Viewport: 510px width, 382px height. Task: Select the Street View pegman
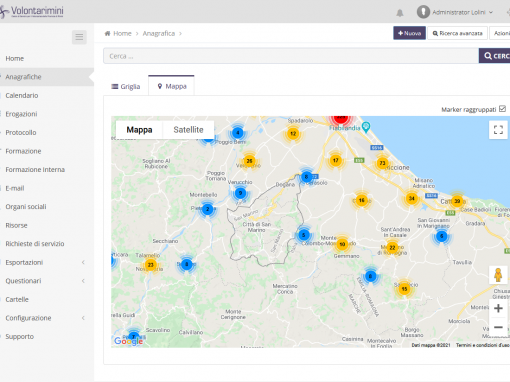498,275
